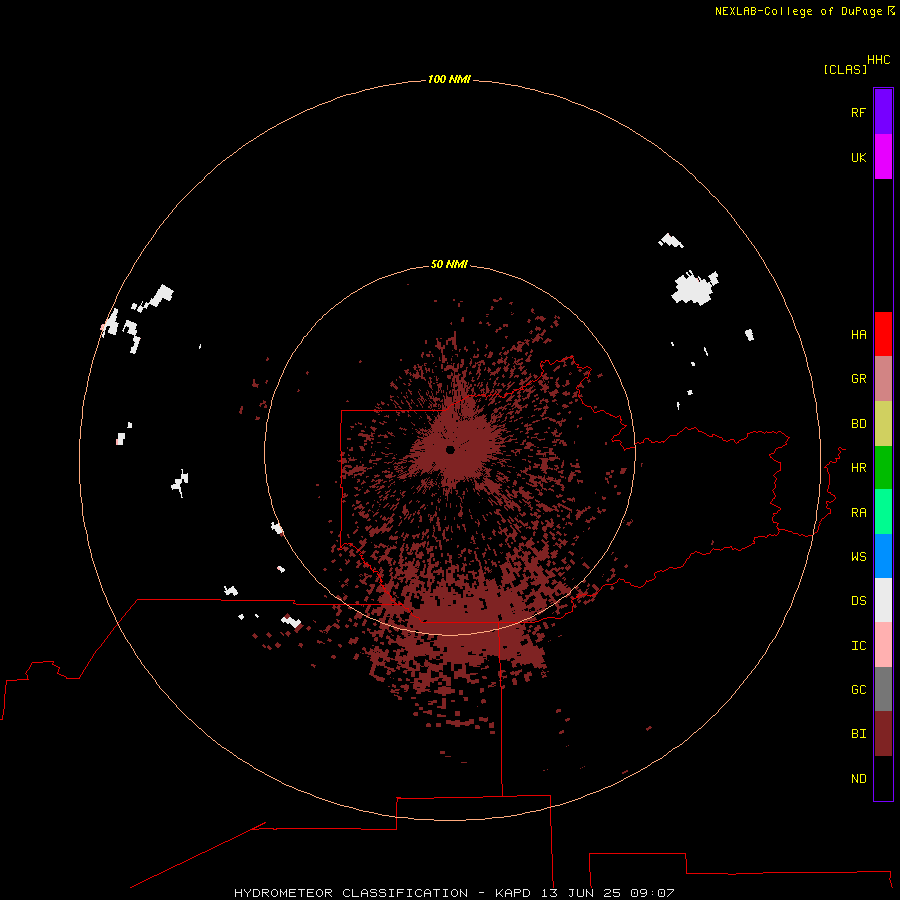Click the UK legend label
This screenshot has height=900, width=900.
[859, 157]
